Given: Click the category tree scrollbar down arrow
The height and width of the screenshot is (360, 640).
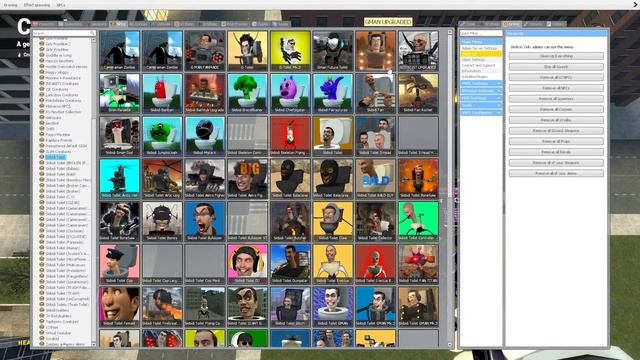Looking at the screenshot, I should [93, 345].
